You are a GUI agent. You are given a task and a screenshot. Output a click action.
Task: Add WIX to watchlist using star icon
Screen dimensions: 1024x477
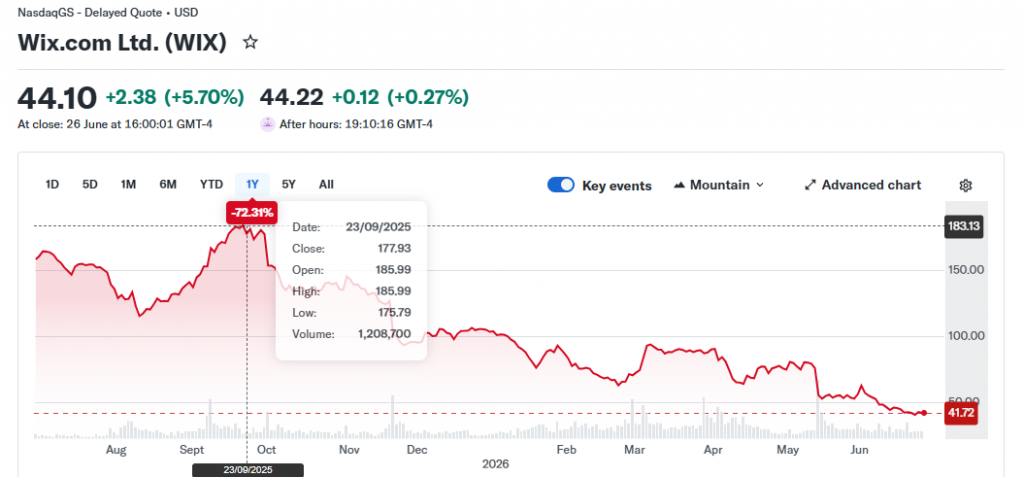[x=250, y=43]
